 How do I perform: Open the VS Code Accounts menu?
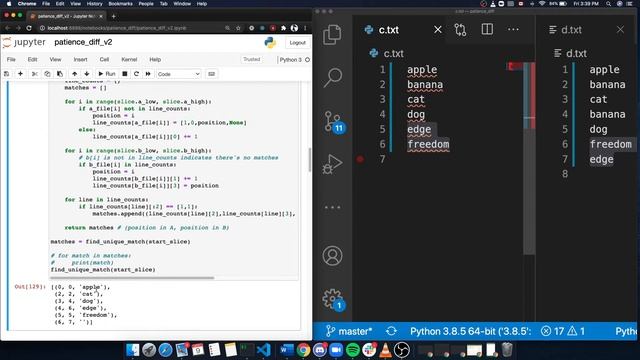click(332, 256)
